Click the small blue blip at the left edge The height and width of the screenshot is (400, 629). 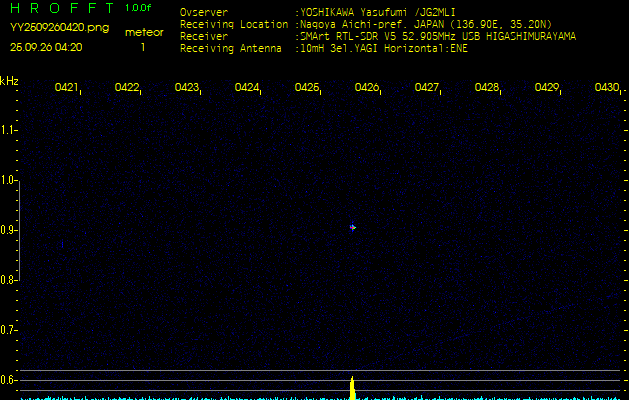[x=62, y=243]
